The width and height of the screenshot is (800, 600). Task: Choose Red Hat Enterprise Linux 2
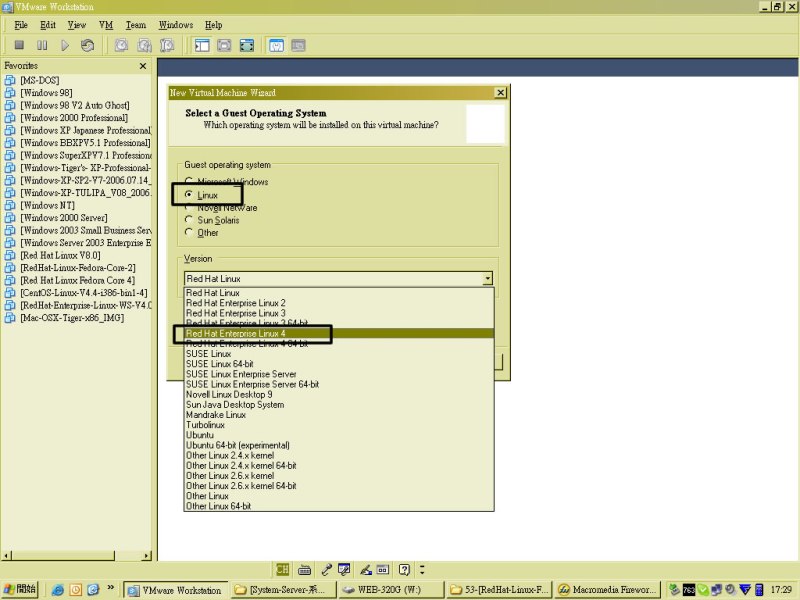click(339, 303)
